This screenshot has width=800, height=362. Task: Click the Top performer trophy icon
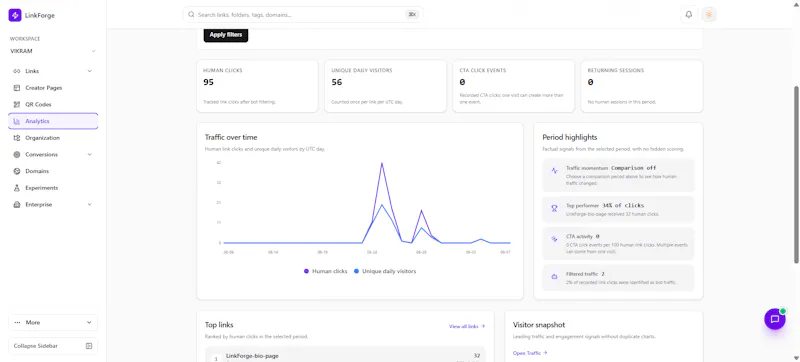[554, 209]
